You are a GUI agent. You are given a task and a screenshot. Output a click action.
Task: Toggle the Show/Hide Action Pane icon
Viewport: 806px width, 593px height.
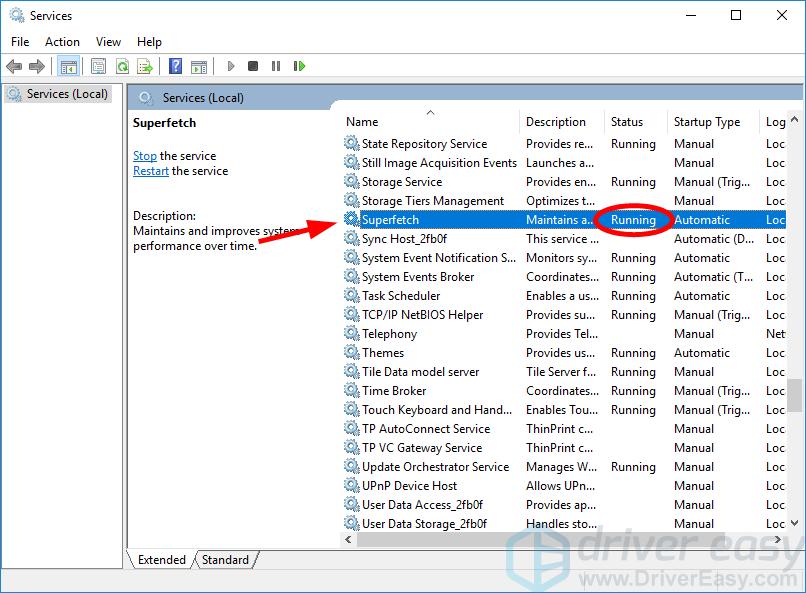pyautogui.click(x=199, y=66)
